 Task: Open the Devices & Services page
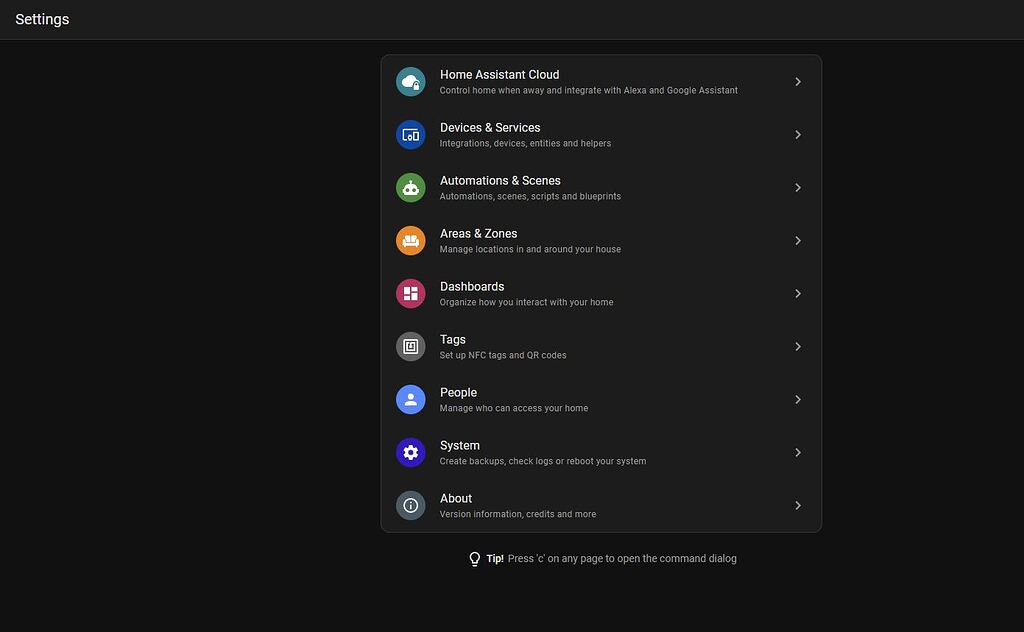click(x=600, y=134)
